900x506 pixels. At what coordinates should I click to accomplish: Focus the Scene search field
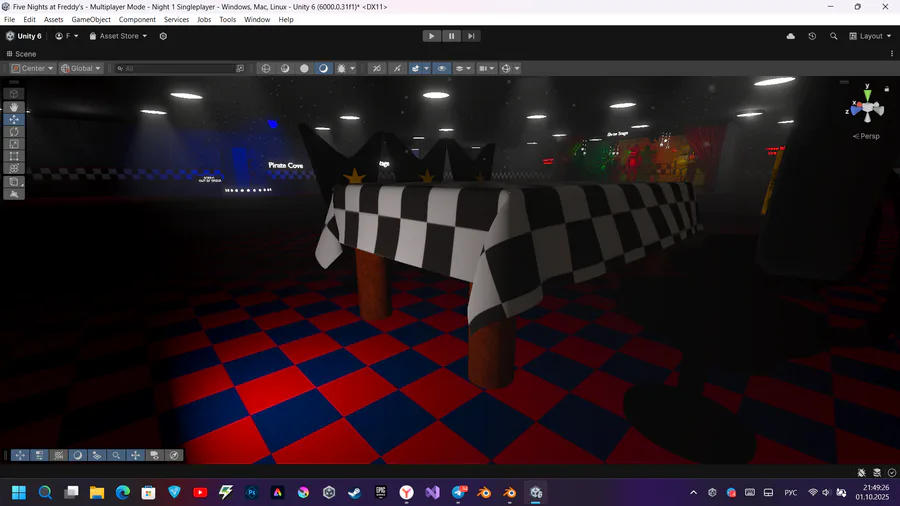tap(179, 68)
